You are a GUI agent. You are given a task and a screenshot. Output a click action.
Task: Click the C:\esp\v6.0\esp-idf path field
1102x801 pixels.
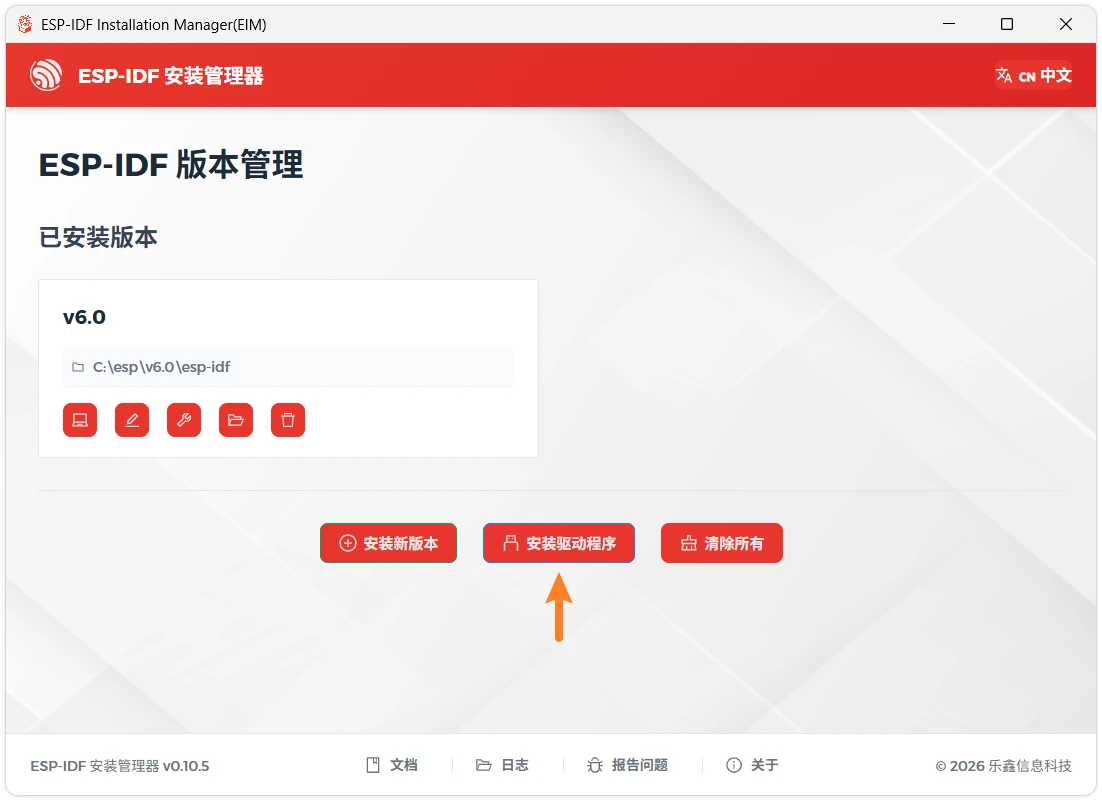pos(287,367)
